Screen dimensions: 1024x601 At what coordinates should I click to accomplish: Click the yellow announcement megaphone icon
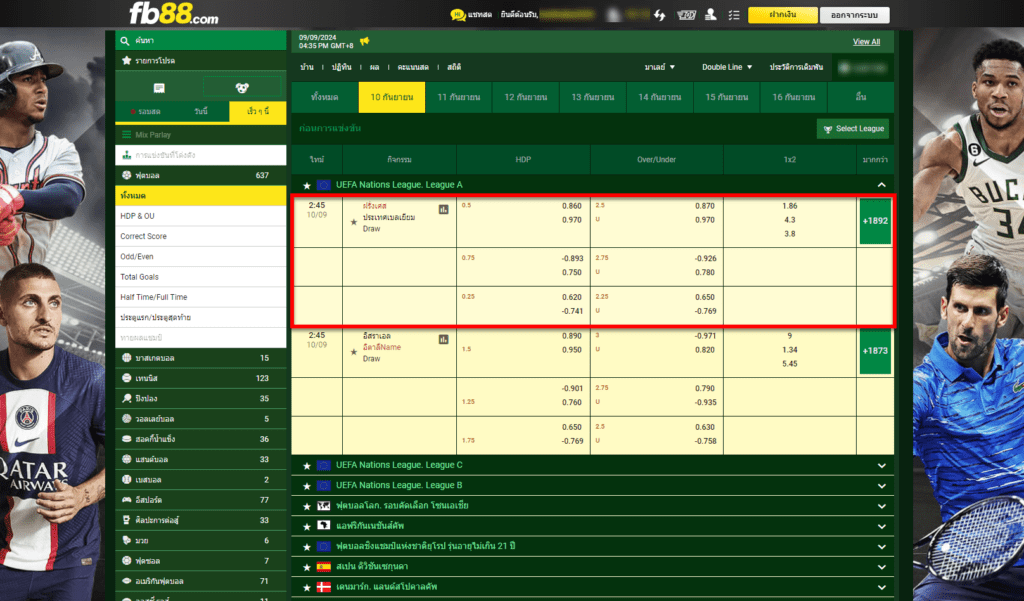[x=364, y=41]
